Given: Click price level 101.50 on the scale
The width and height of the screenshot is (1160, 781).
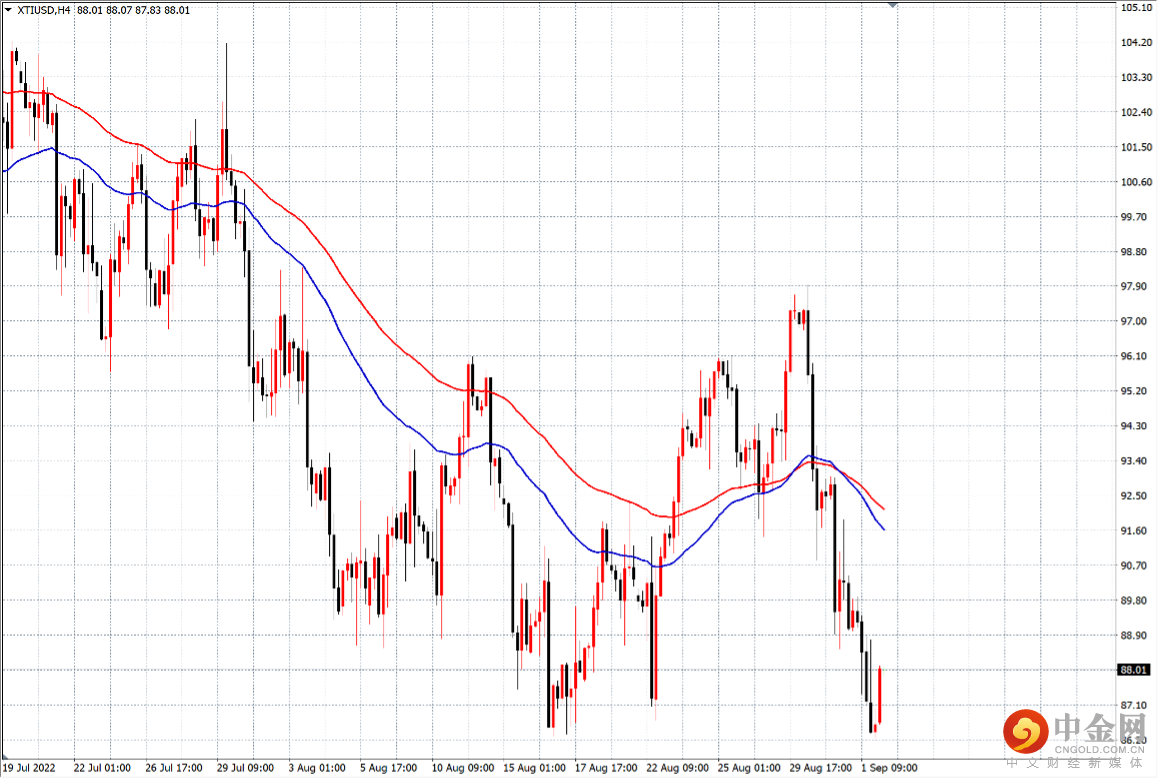Looking at the screenshot, I should 1136,146.
